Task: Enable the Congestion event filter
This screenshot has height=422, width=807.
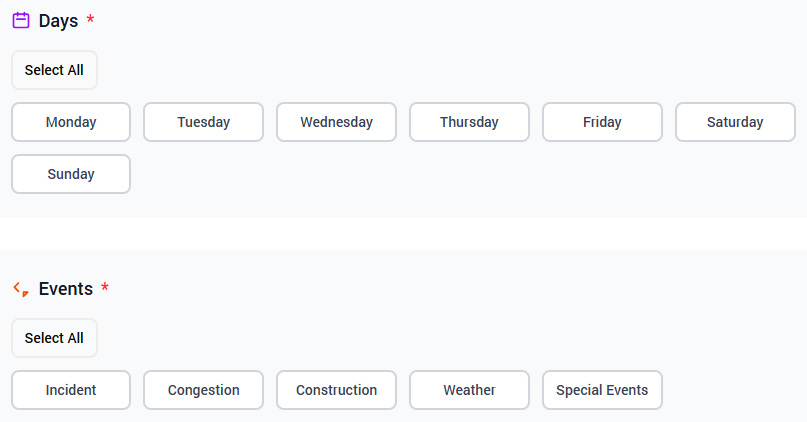Action: (x=203, y=390)
